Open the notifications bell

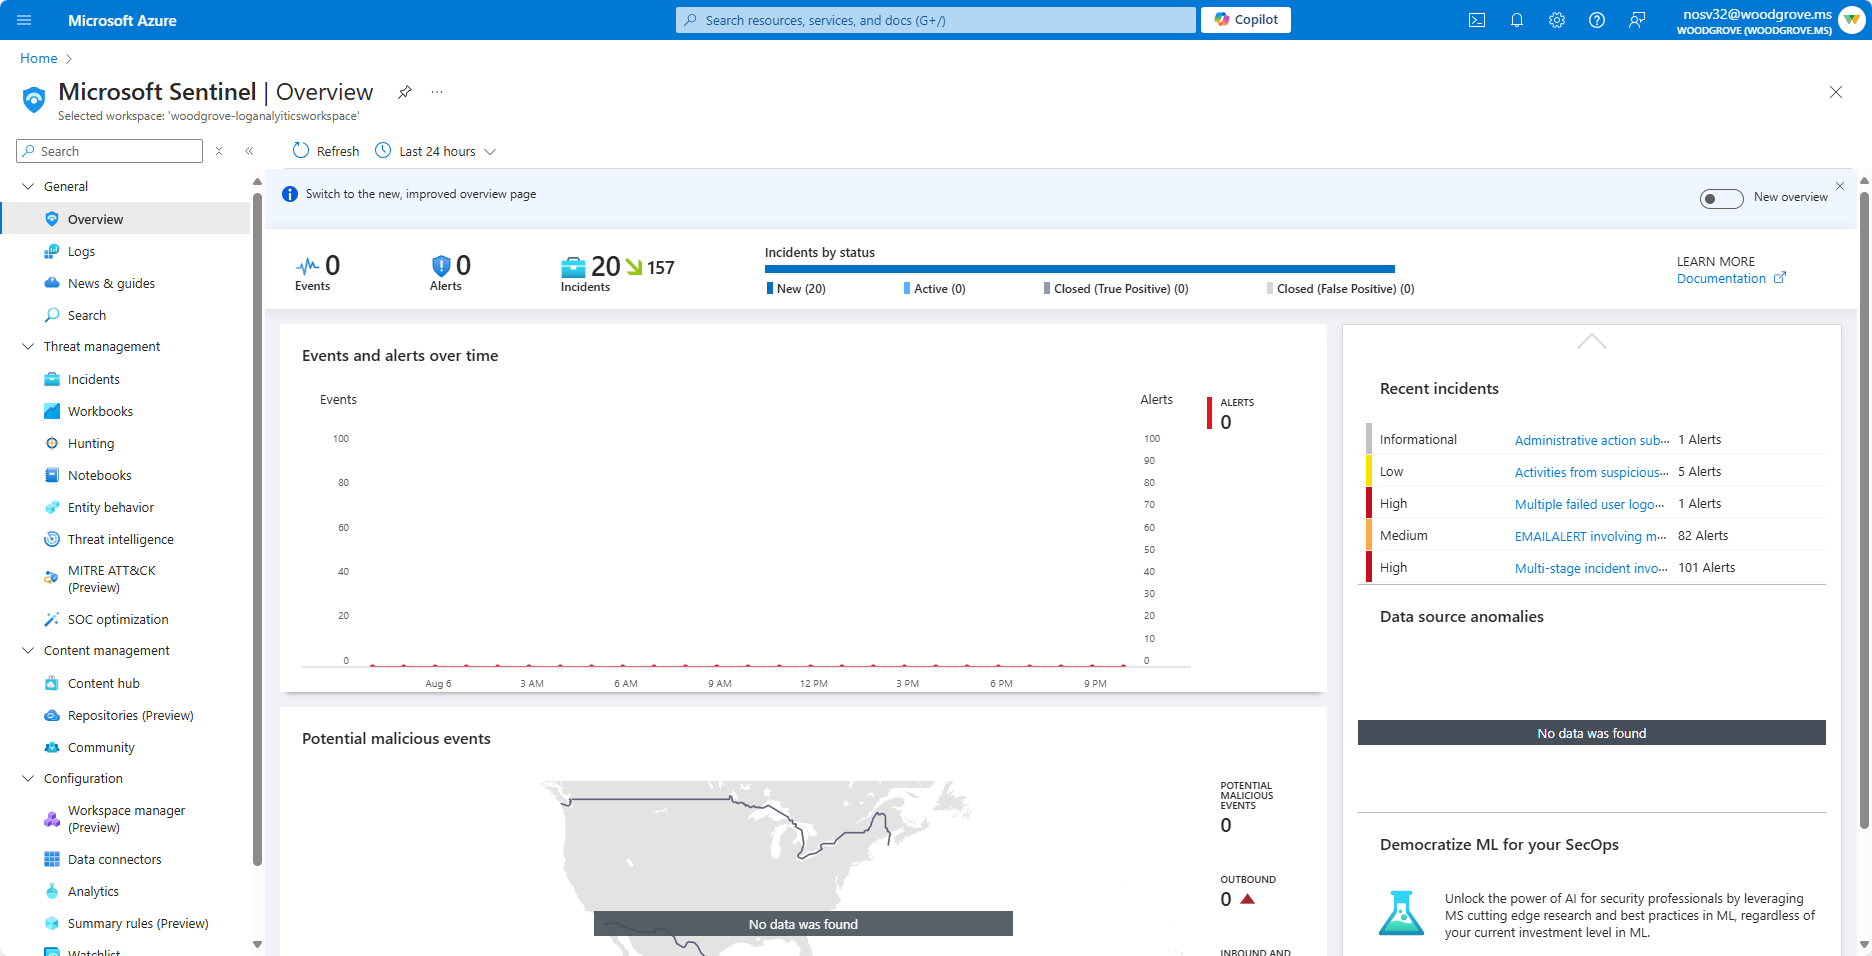[1517, 20]
